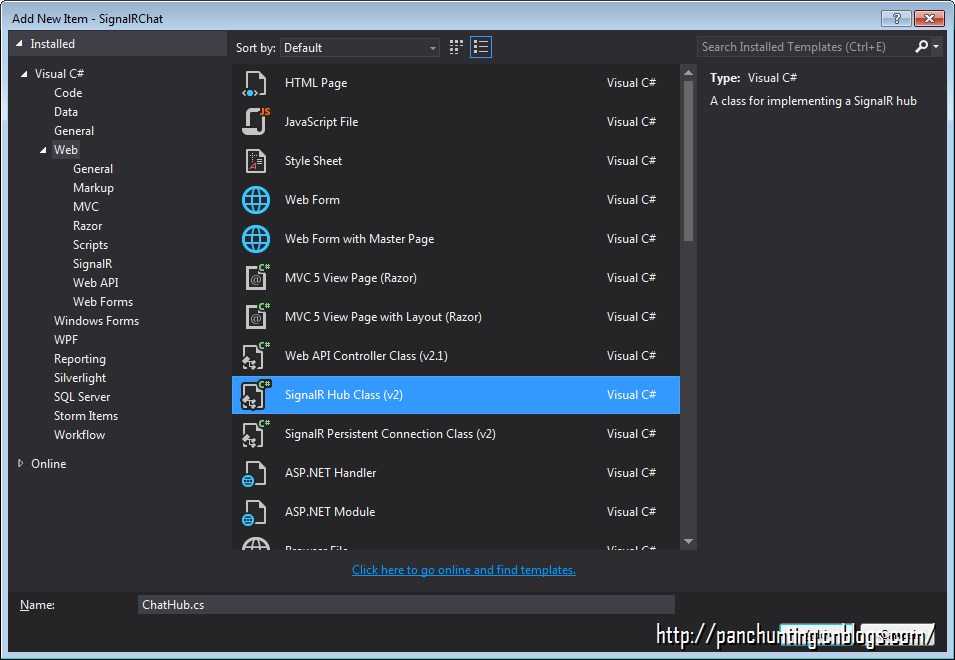Click the template list scrollbar down arrow

688,541
